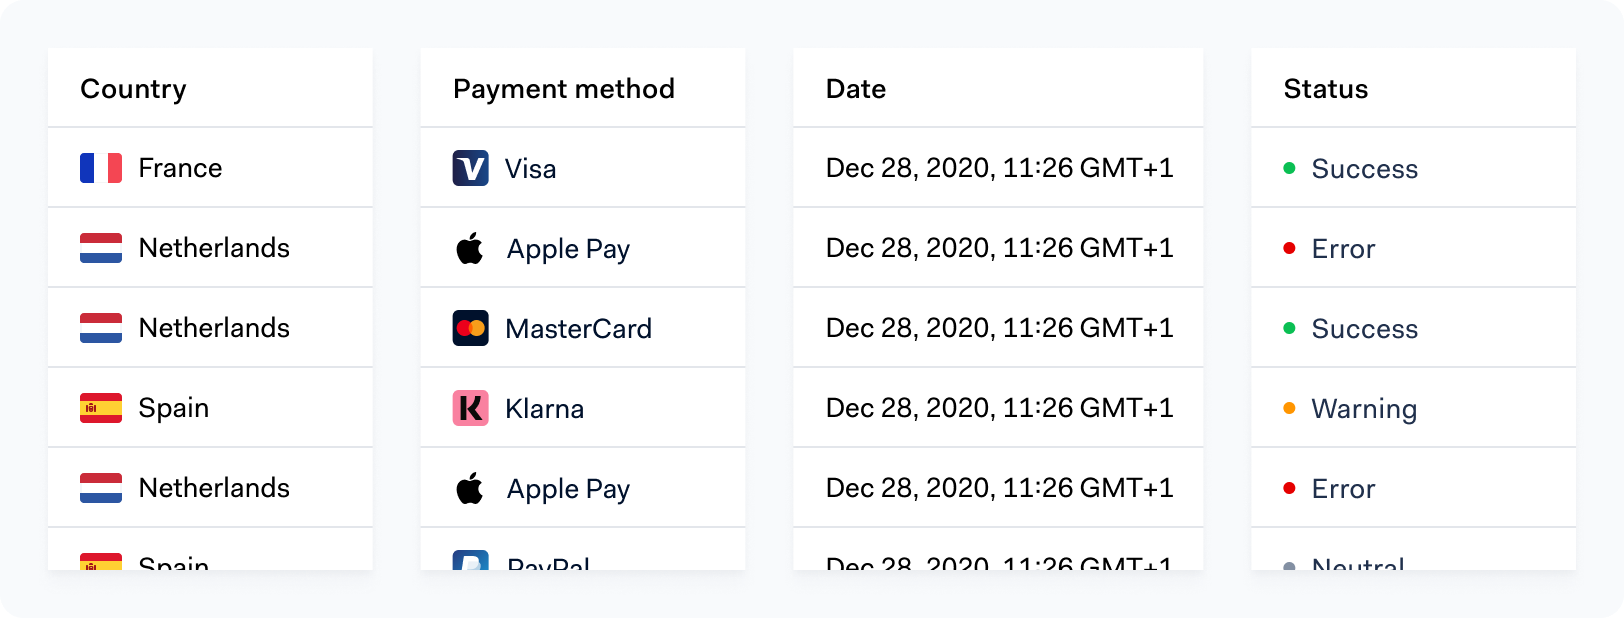Select the date cell in the Visa row
The height and width of the screenshot is (618, 1624).
pyautogui.click(x=998, y=168)
